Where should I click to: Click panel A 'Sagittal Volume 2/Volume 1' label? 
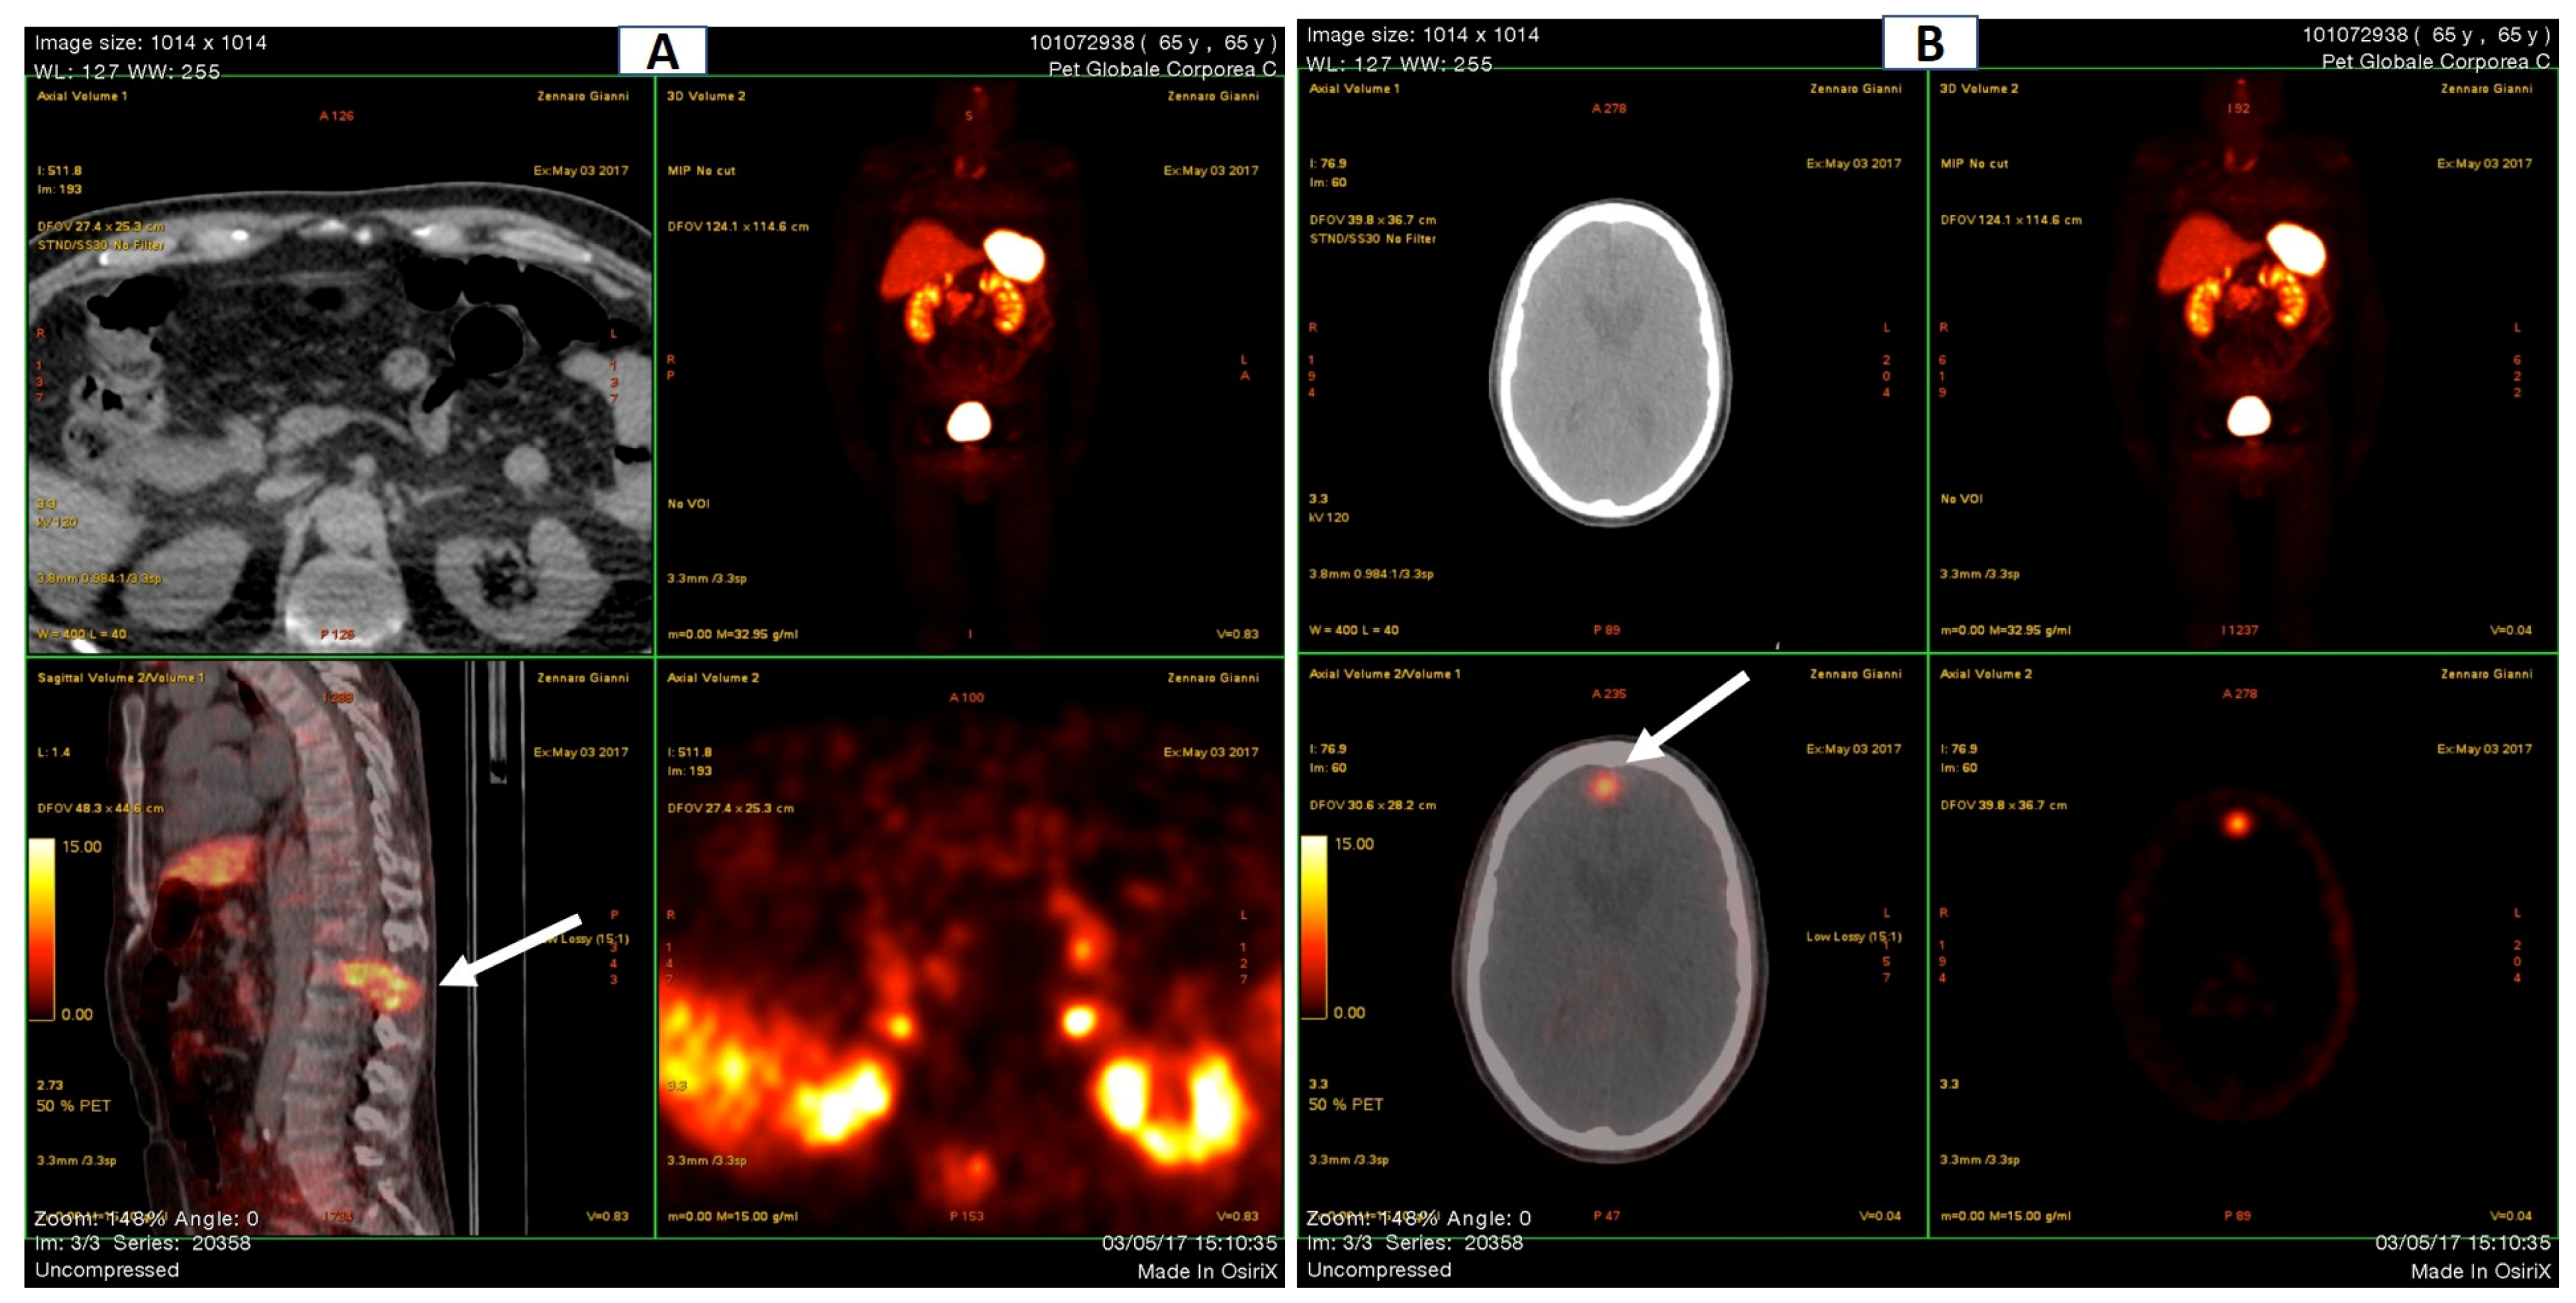(x=121, y=678)
